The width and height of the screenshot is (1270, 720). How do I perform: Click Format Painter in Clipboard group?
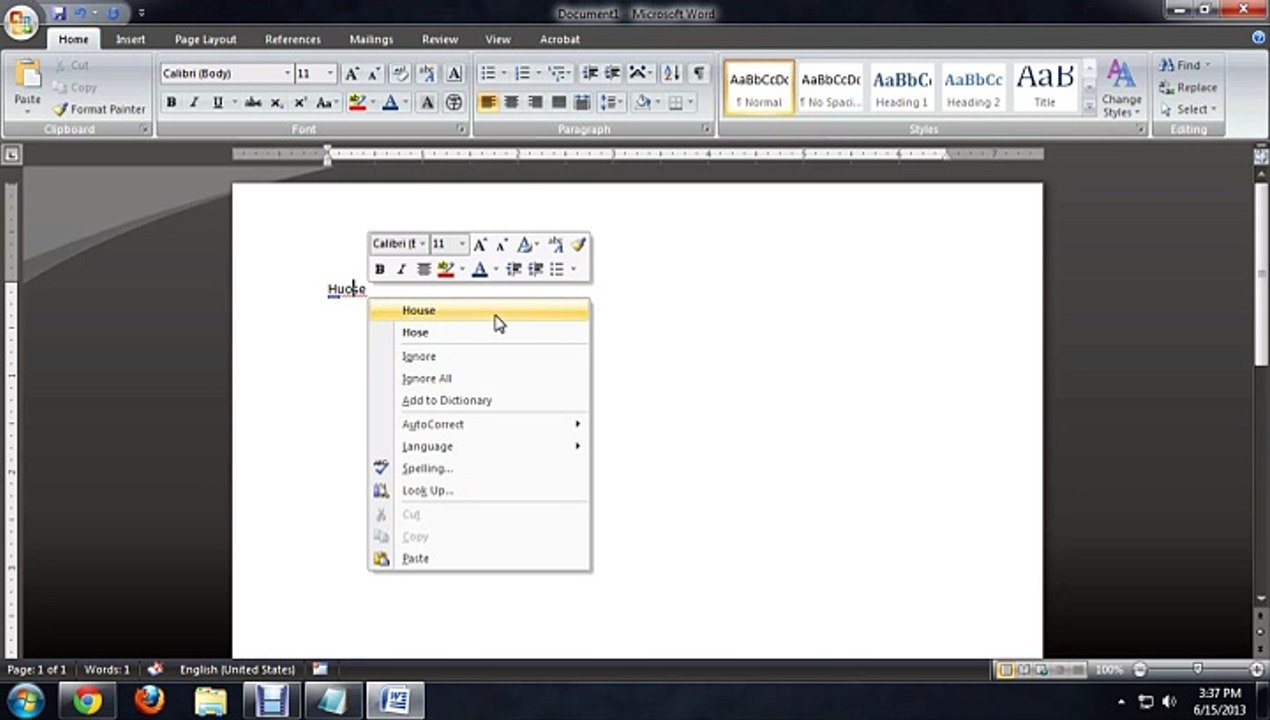[99, 109]
